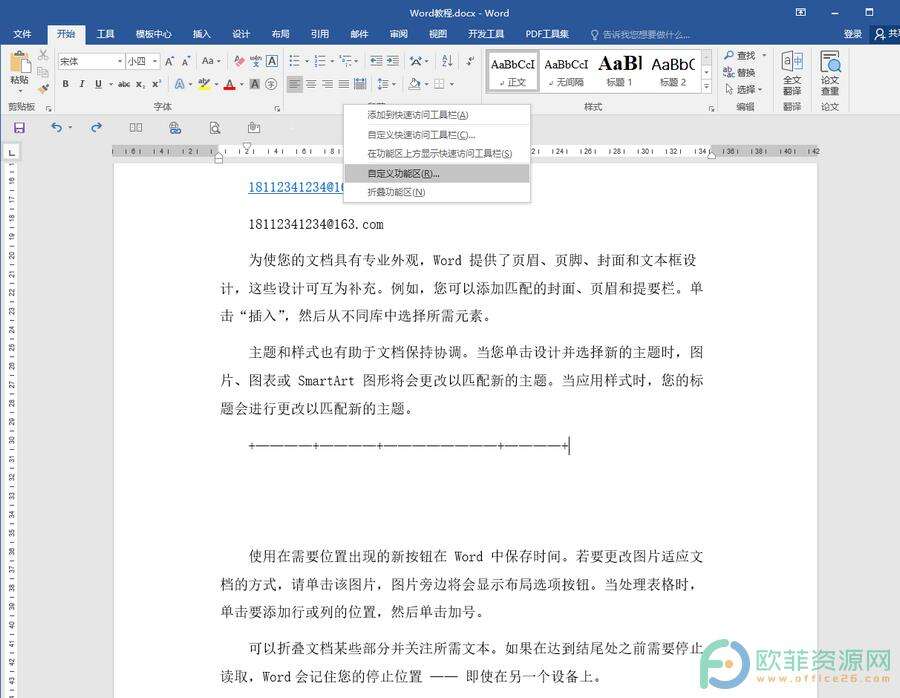Click the Decrease Indent icon
This screenshot has width=900, height=698.
(376, 61)
